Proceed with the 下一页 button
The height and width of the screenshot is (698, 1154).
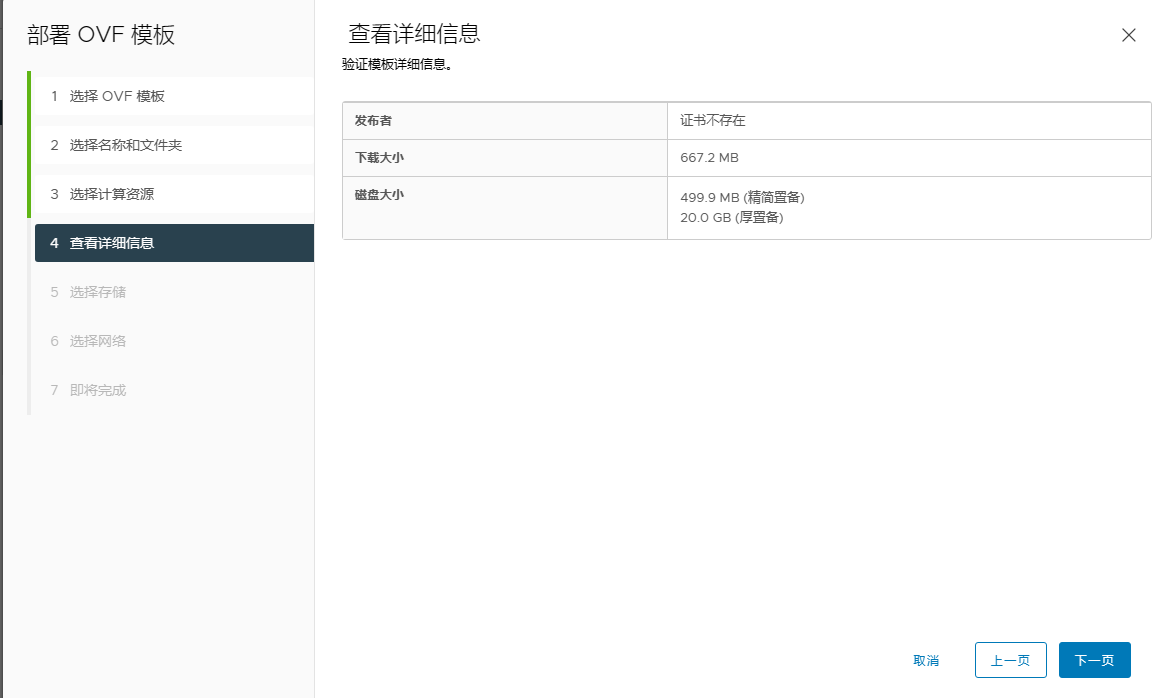[1094, 660]
